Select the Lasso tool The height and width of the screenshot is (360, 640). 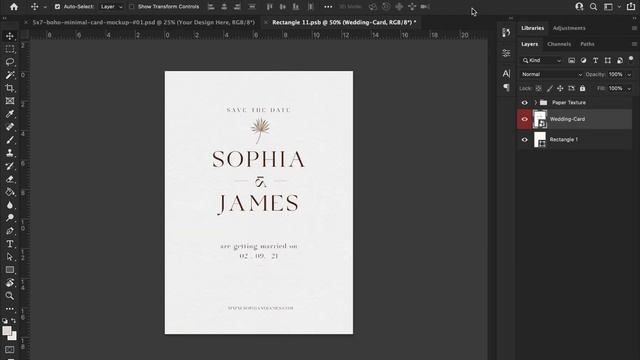10,62
